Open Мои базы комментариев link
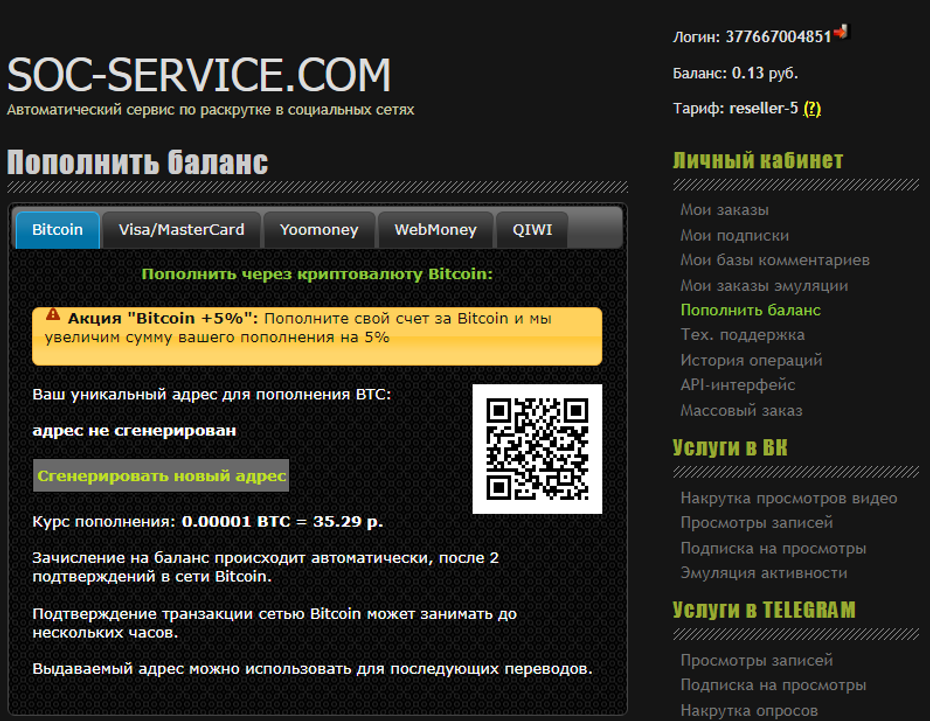 click(x=775, y=260)
